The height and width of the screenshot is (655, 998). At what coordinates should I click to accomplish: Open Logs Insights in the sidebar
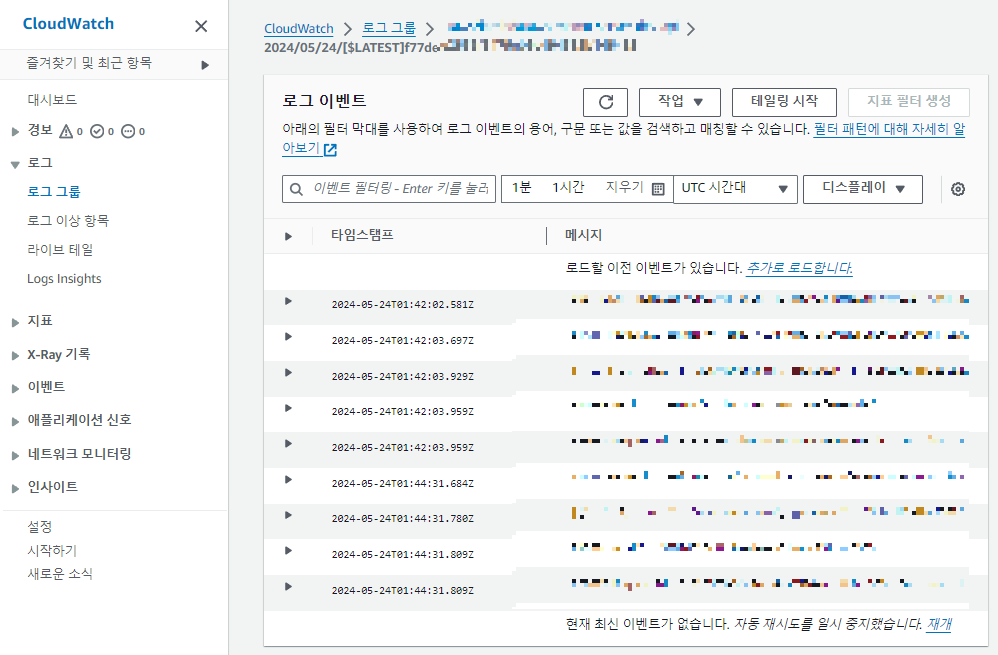pyautogui.click(x=64, y=279)
